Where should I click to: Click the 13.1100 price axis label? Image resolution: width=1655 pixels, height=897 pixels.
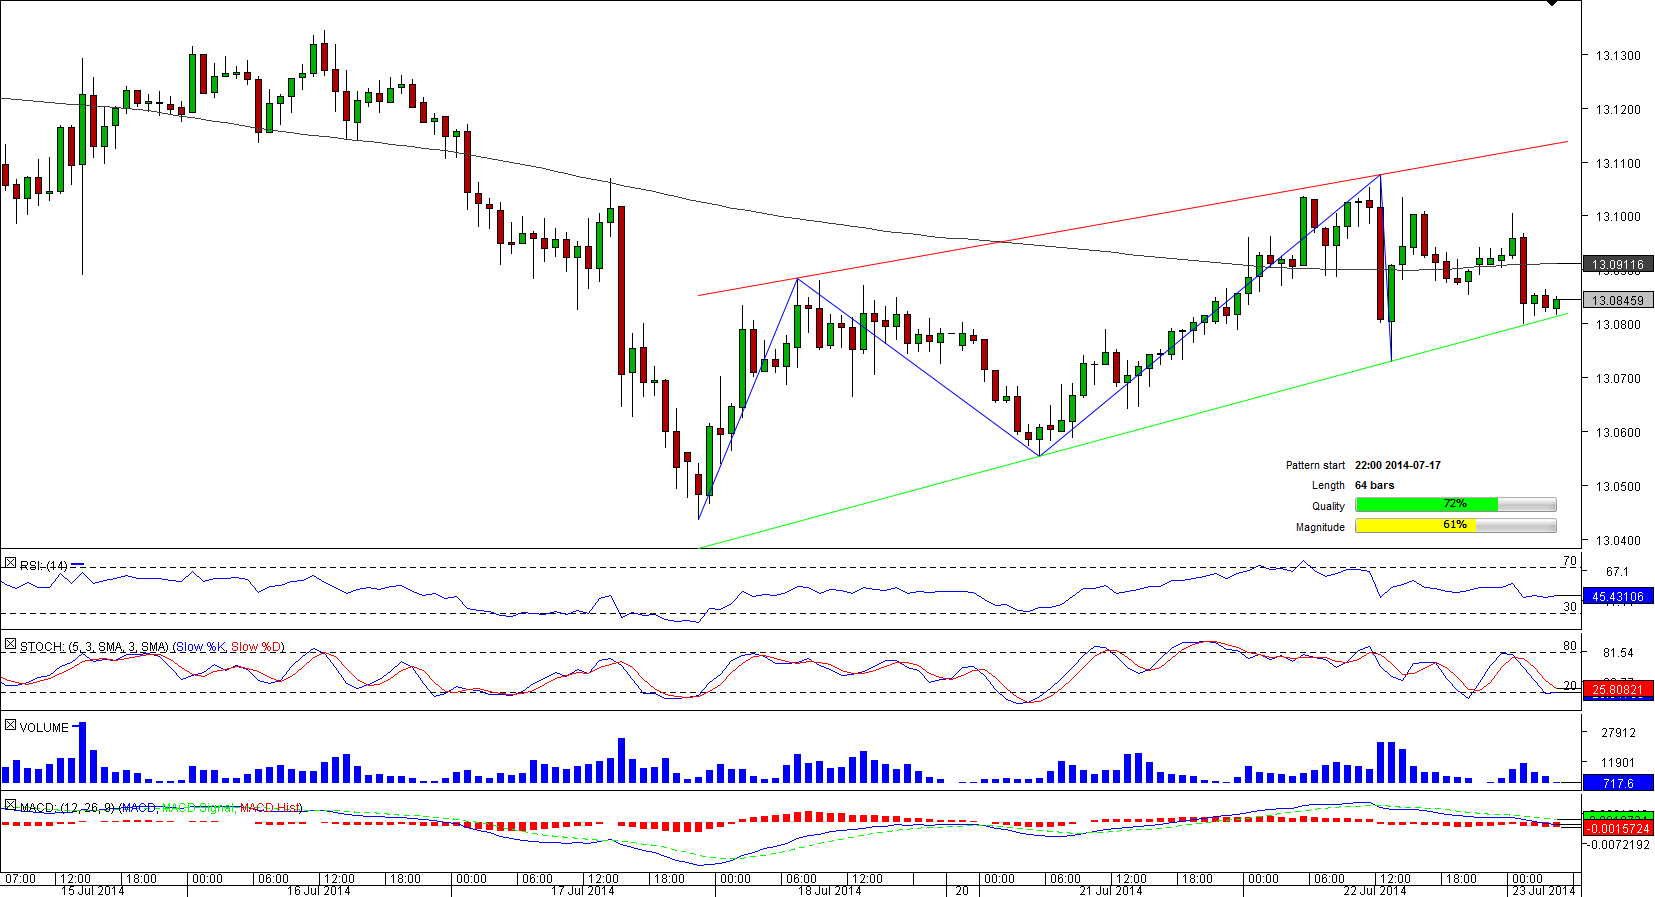1617,163
